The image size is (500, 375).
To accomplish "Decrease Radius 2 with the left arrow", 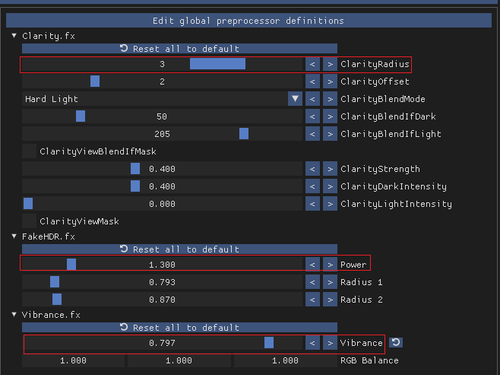I will point(312,300).
